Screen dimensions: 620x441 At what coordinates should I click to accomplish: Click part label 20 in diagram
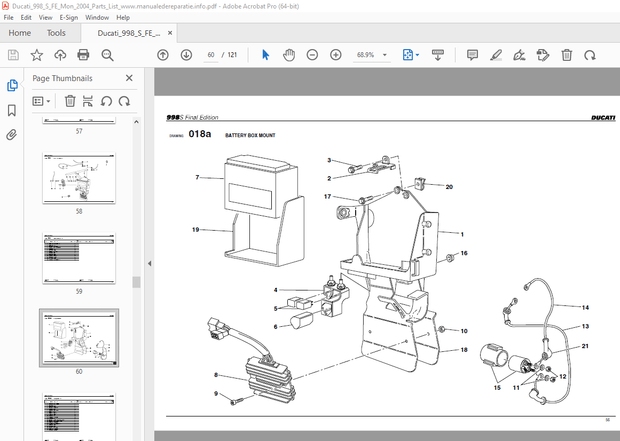449,187
